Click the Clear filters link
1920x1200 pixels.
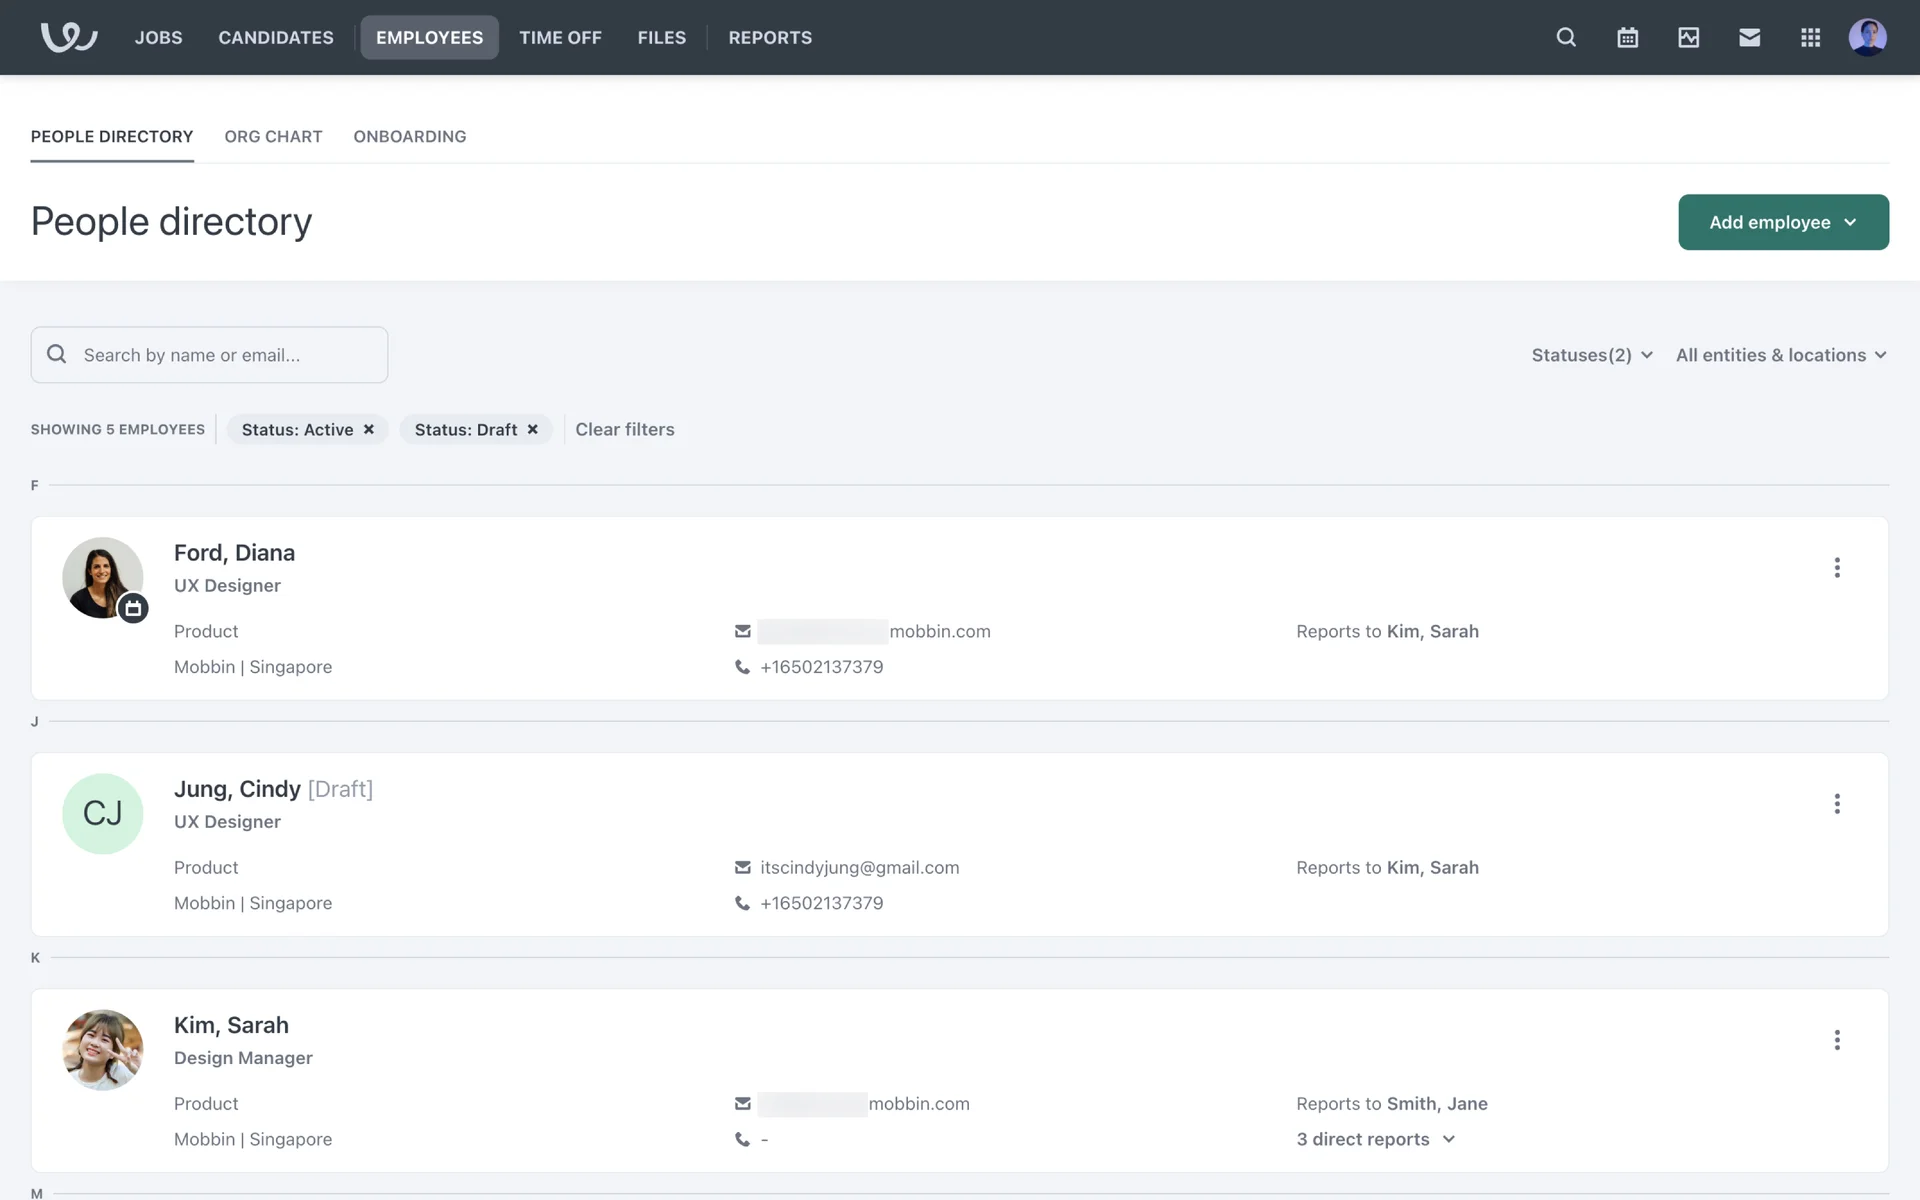point(624,429)
